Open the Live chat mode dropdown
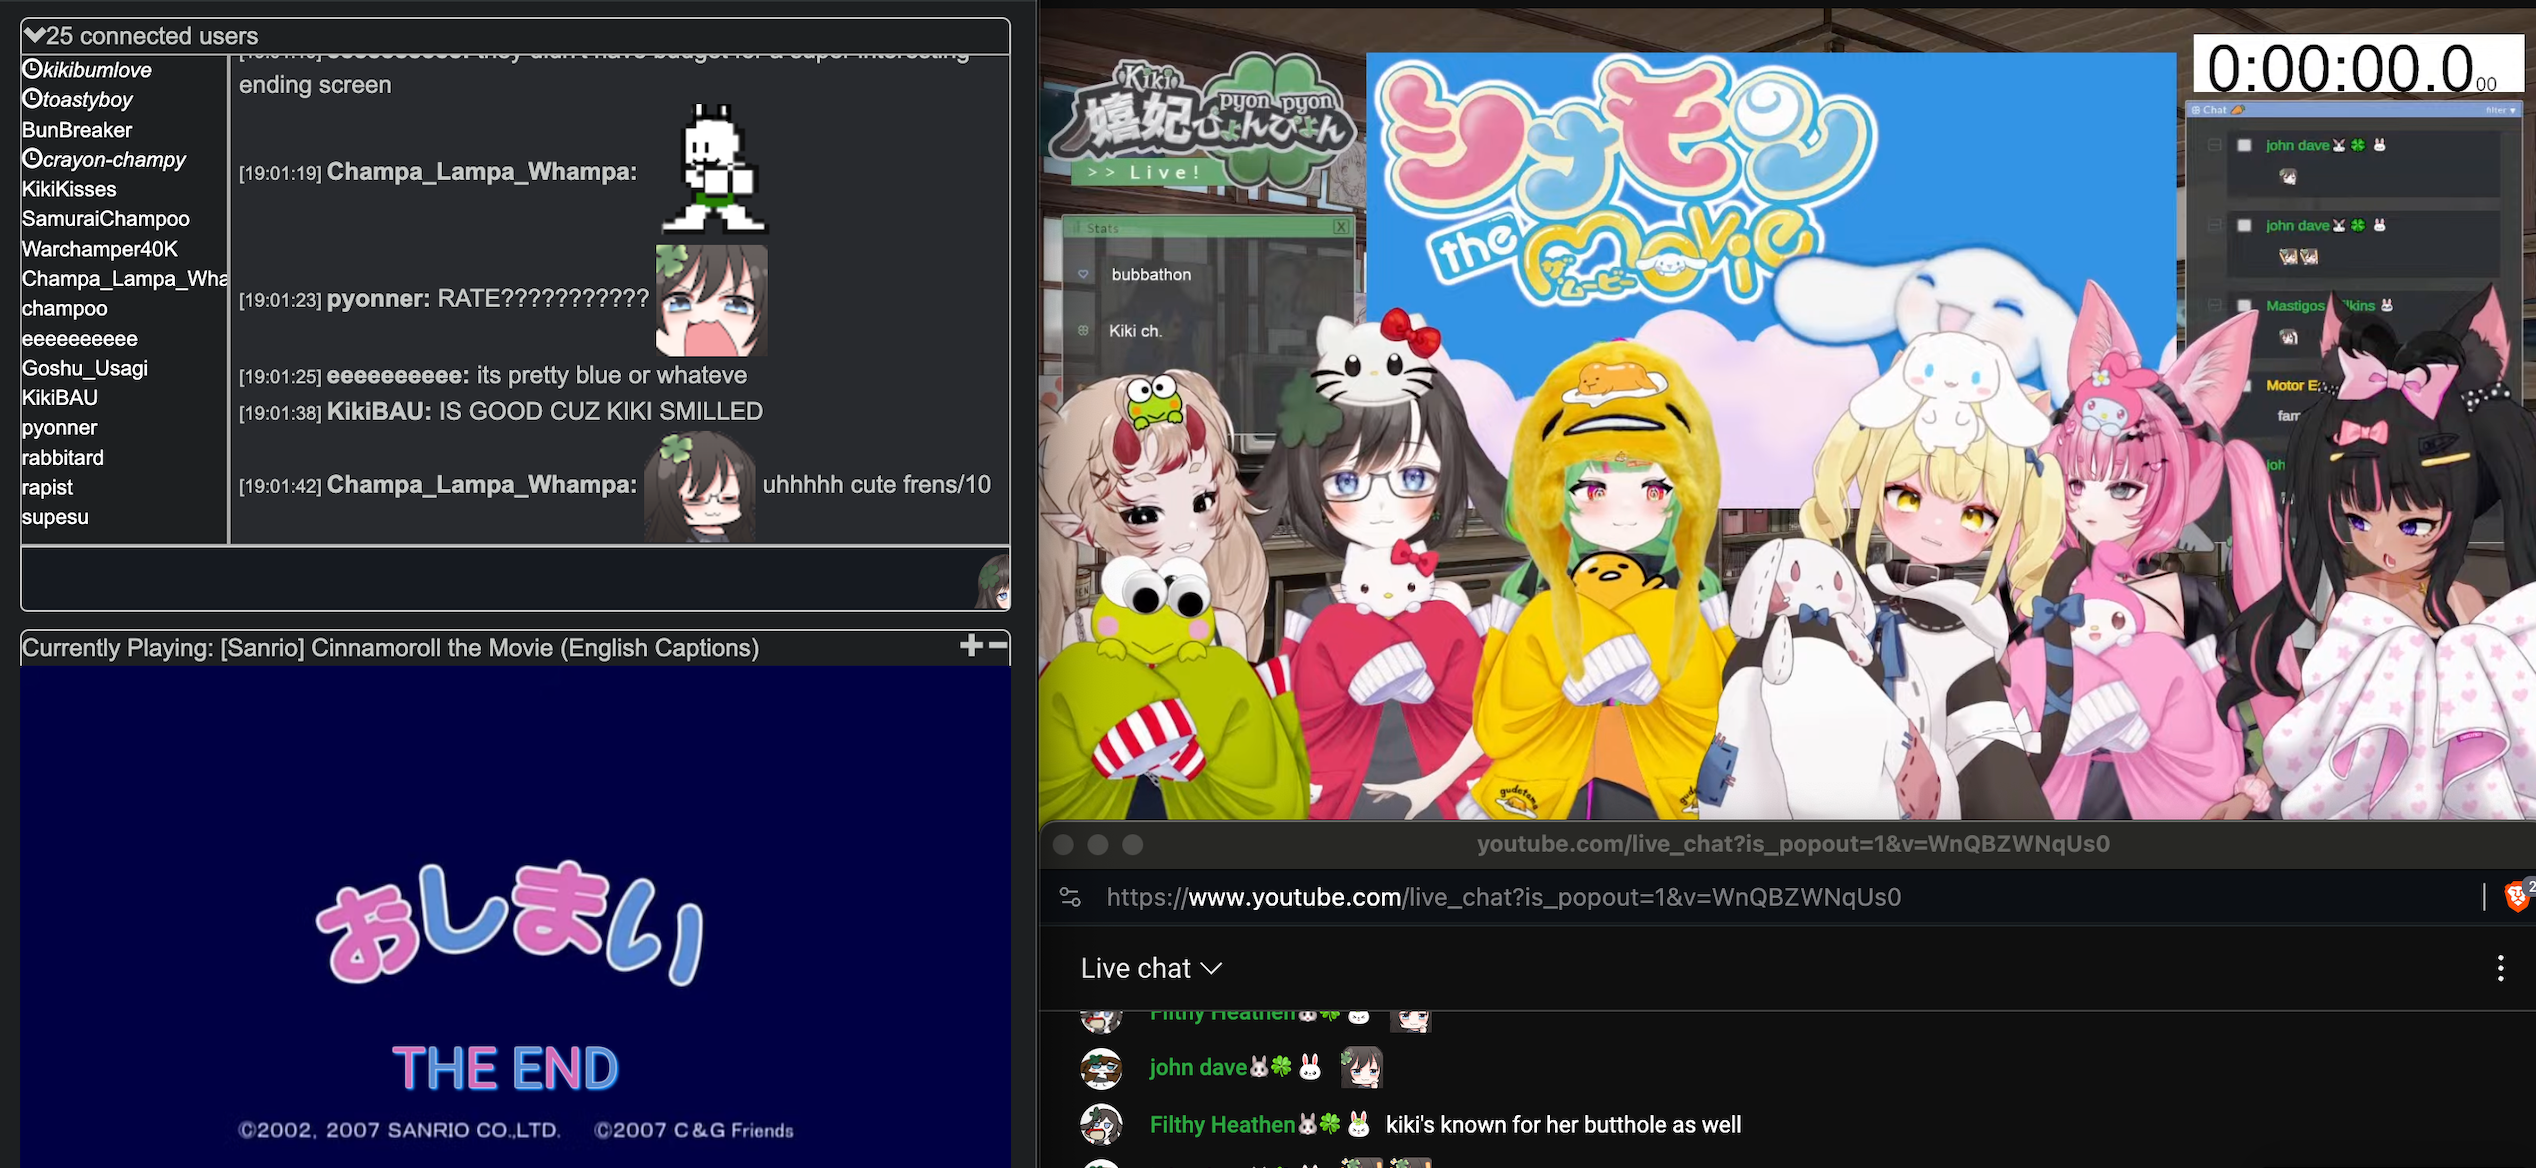Viewport: 2536px width, 1168px height. click(x=1151, y=968)
